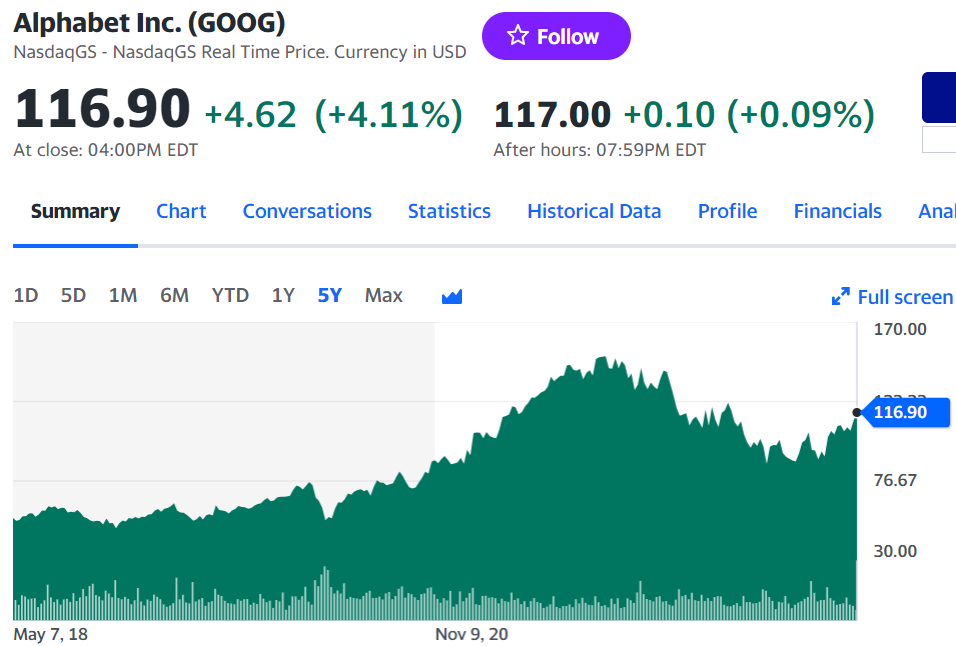The image size is (956, 646).
Task: Open the Chart tab
Action: tap(181, 211)
